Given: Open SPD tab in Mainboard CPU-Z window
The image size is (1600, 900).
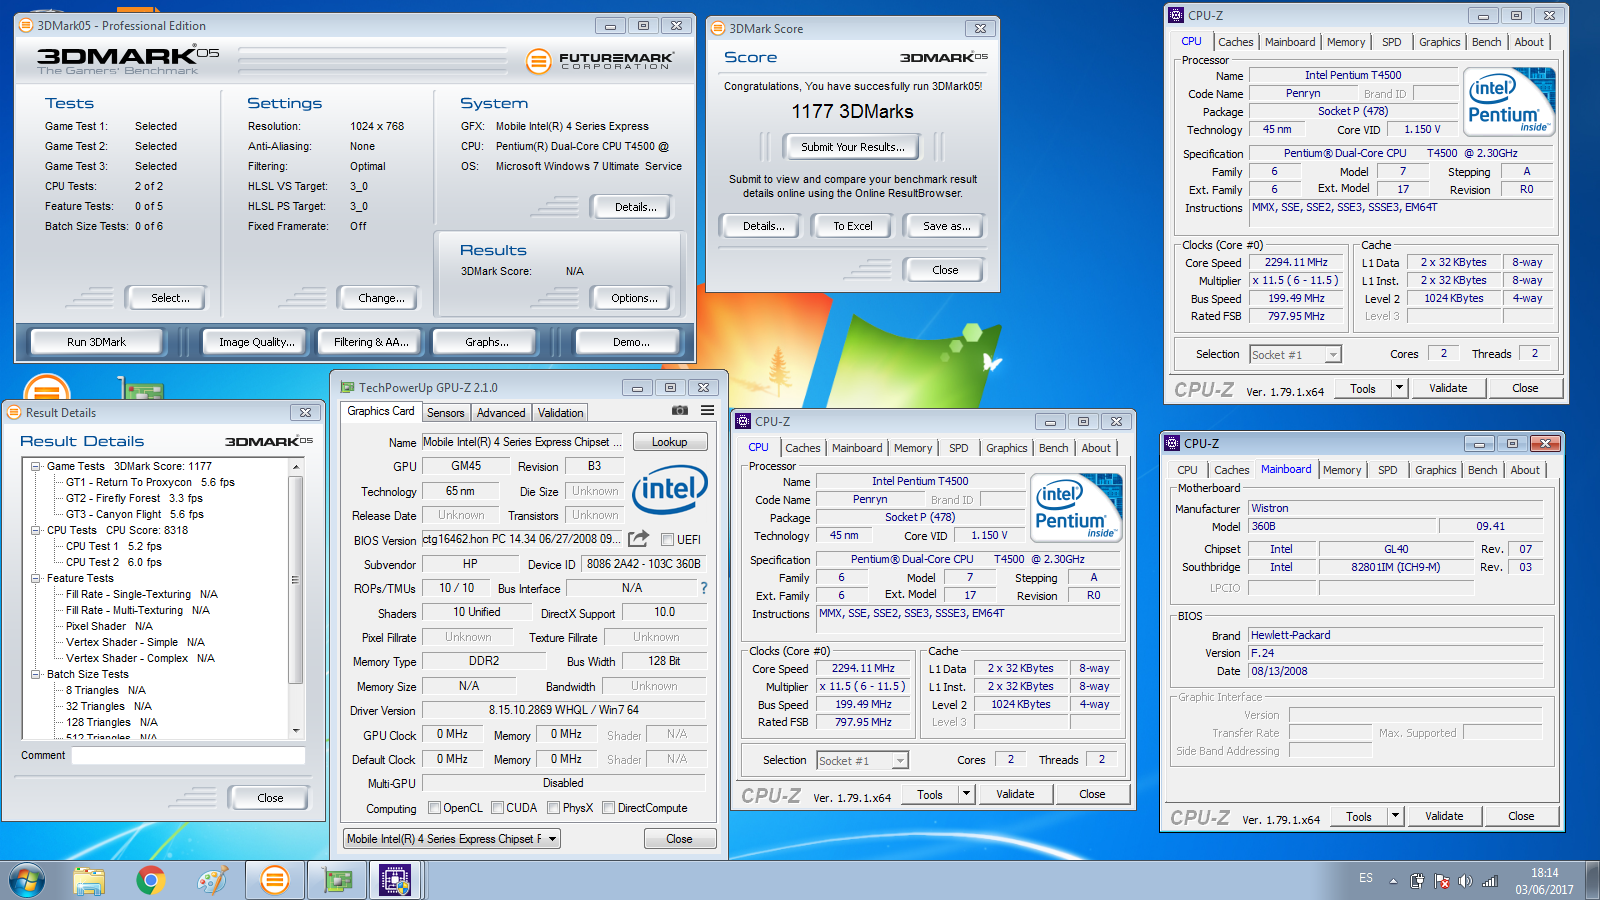Looking at the screenshot, I should coord(1387,470).
